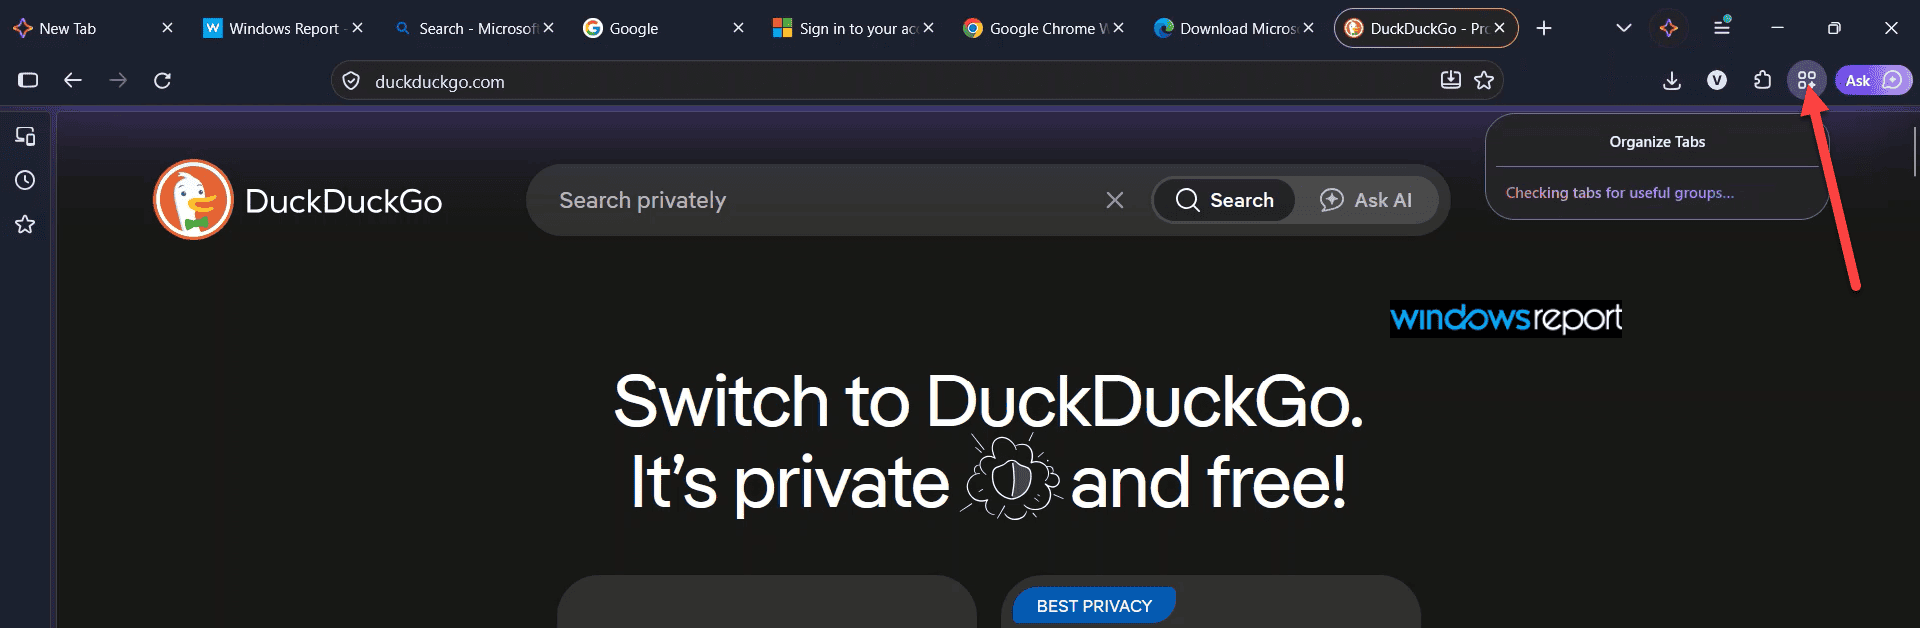Screen dimensions: 1920x628
Task: Close the Google tab
Action: coord(738,28)
